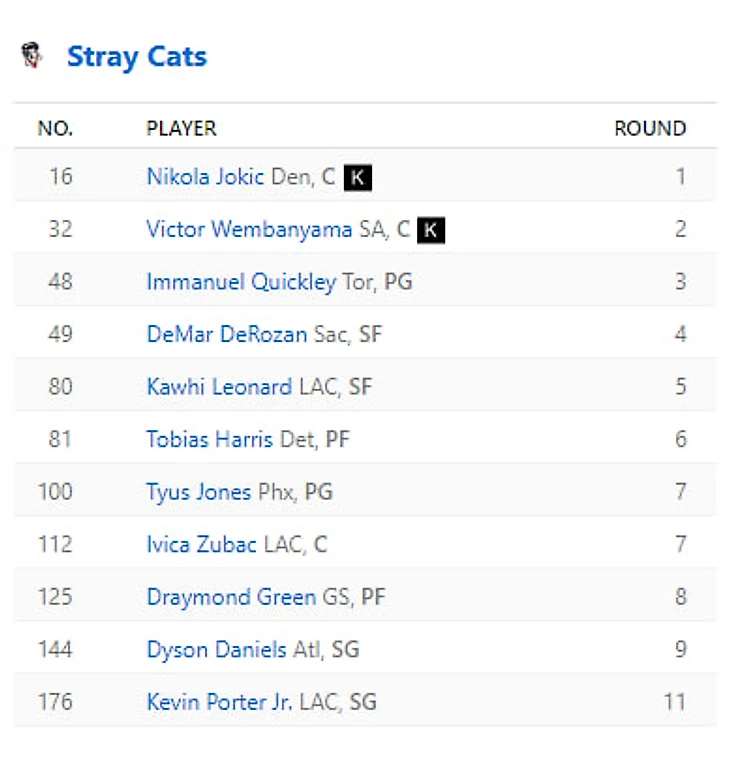
Task: Click the Tyus Jones link
Action: pos(199,492)
